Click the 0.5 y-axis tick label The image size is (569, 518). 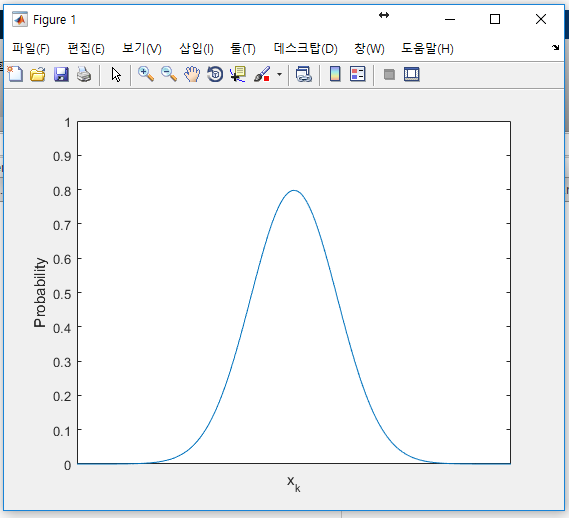[x=62, y=294]
